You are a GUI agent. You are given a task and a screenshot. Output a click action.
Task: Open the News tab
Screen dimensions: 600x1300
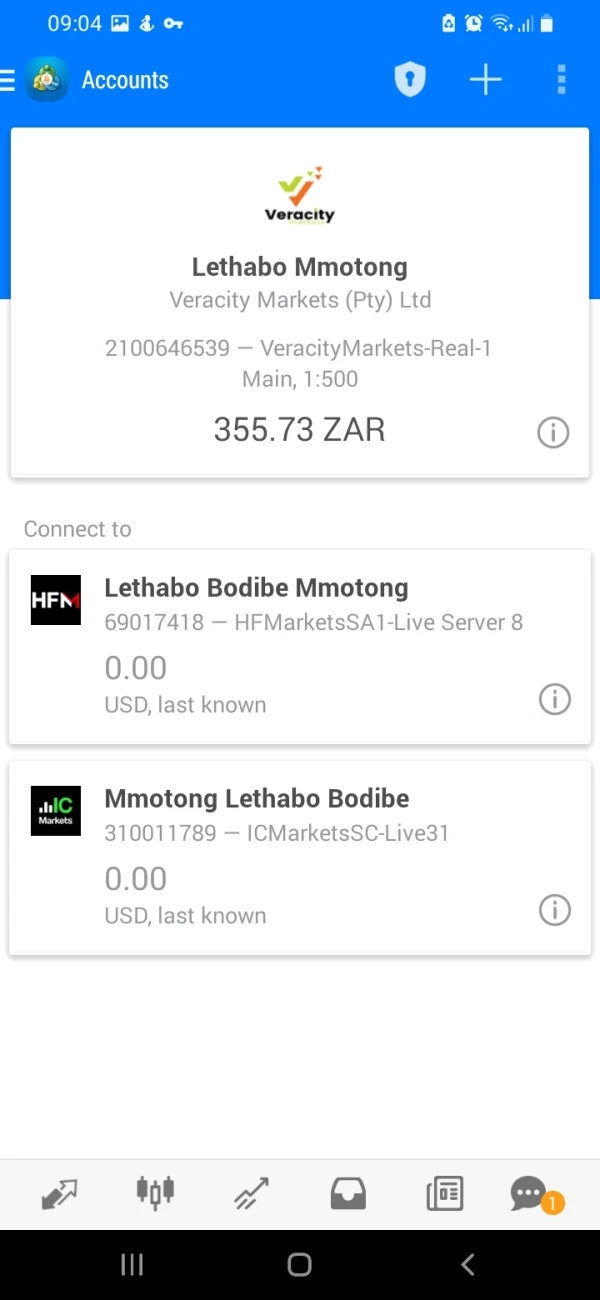(x=444, y=1194)
